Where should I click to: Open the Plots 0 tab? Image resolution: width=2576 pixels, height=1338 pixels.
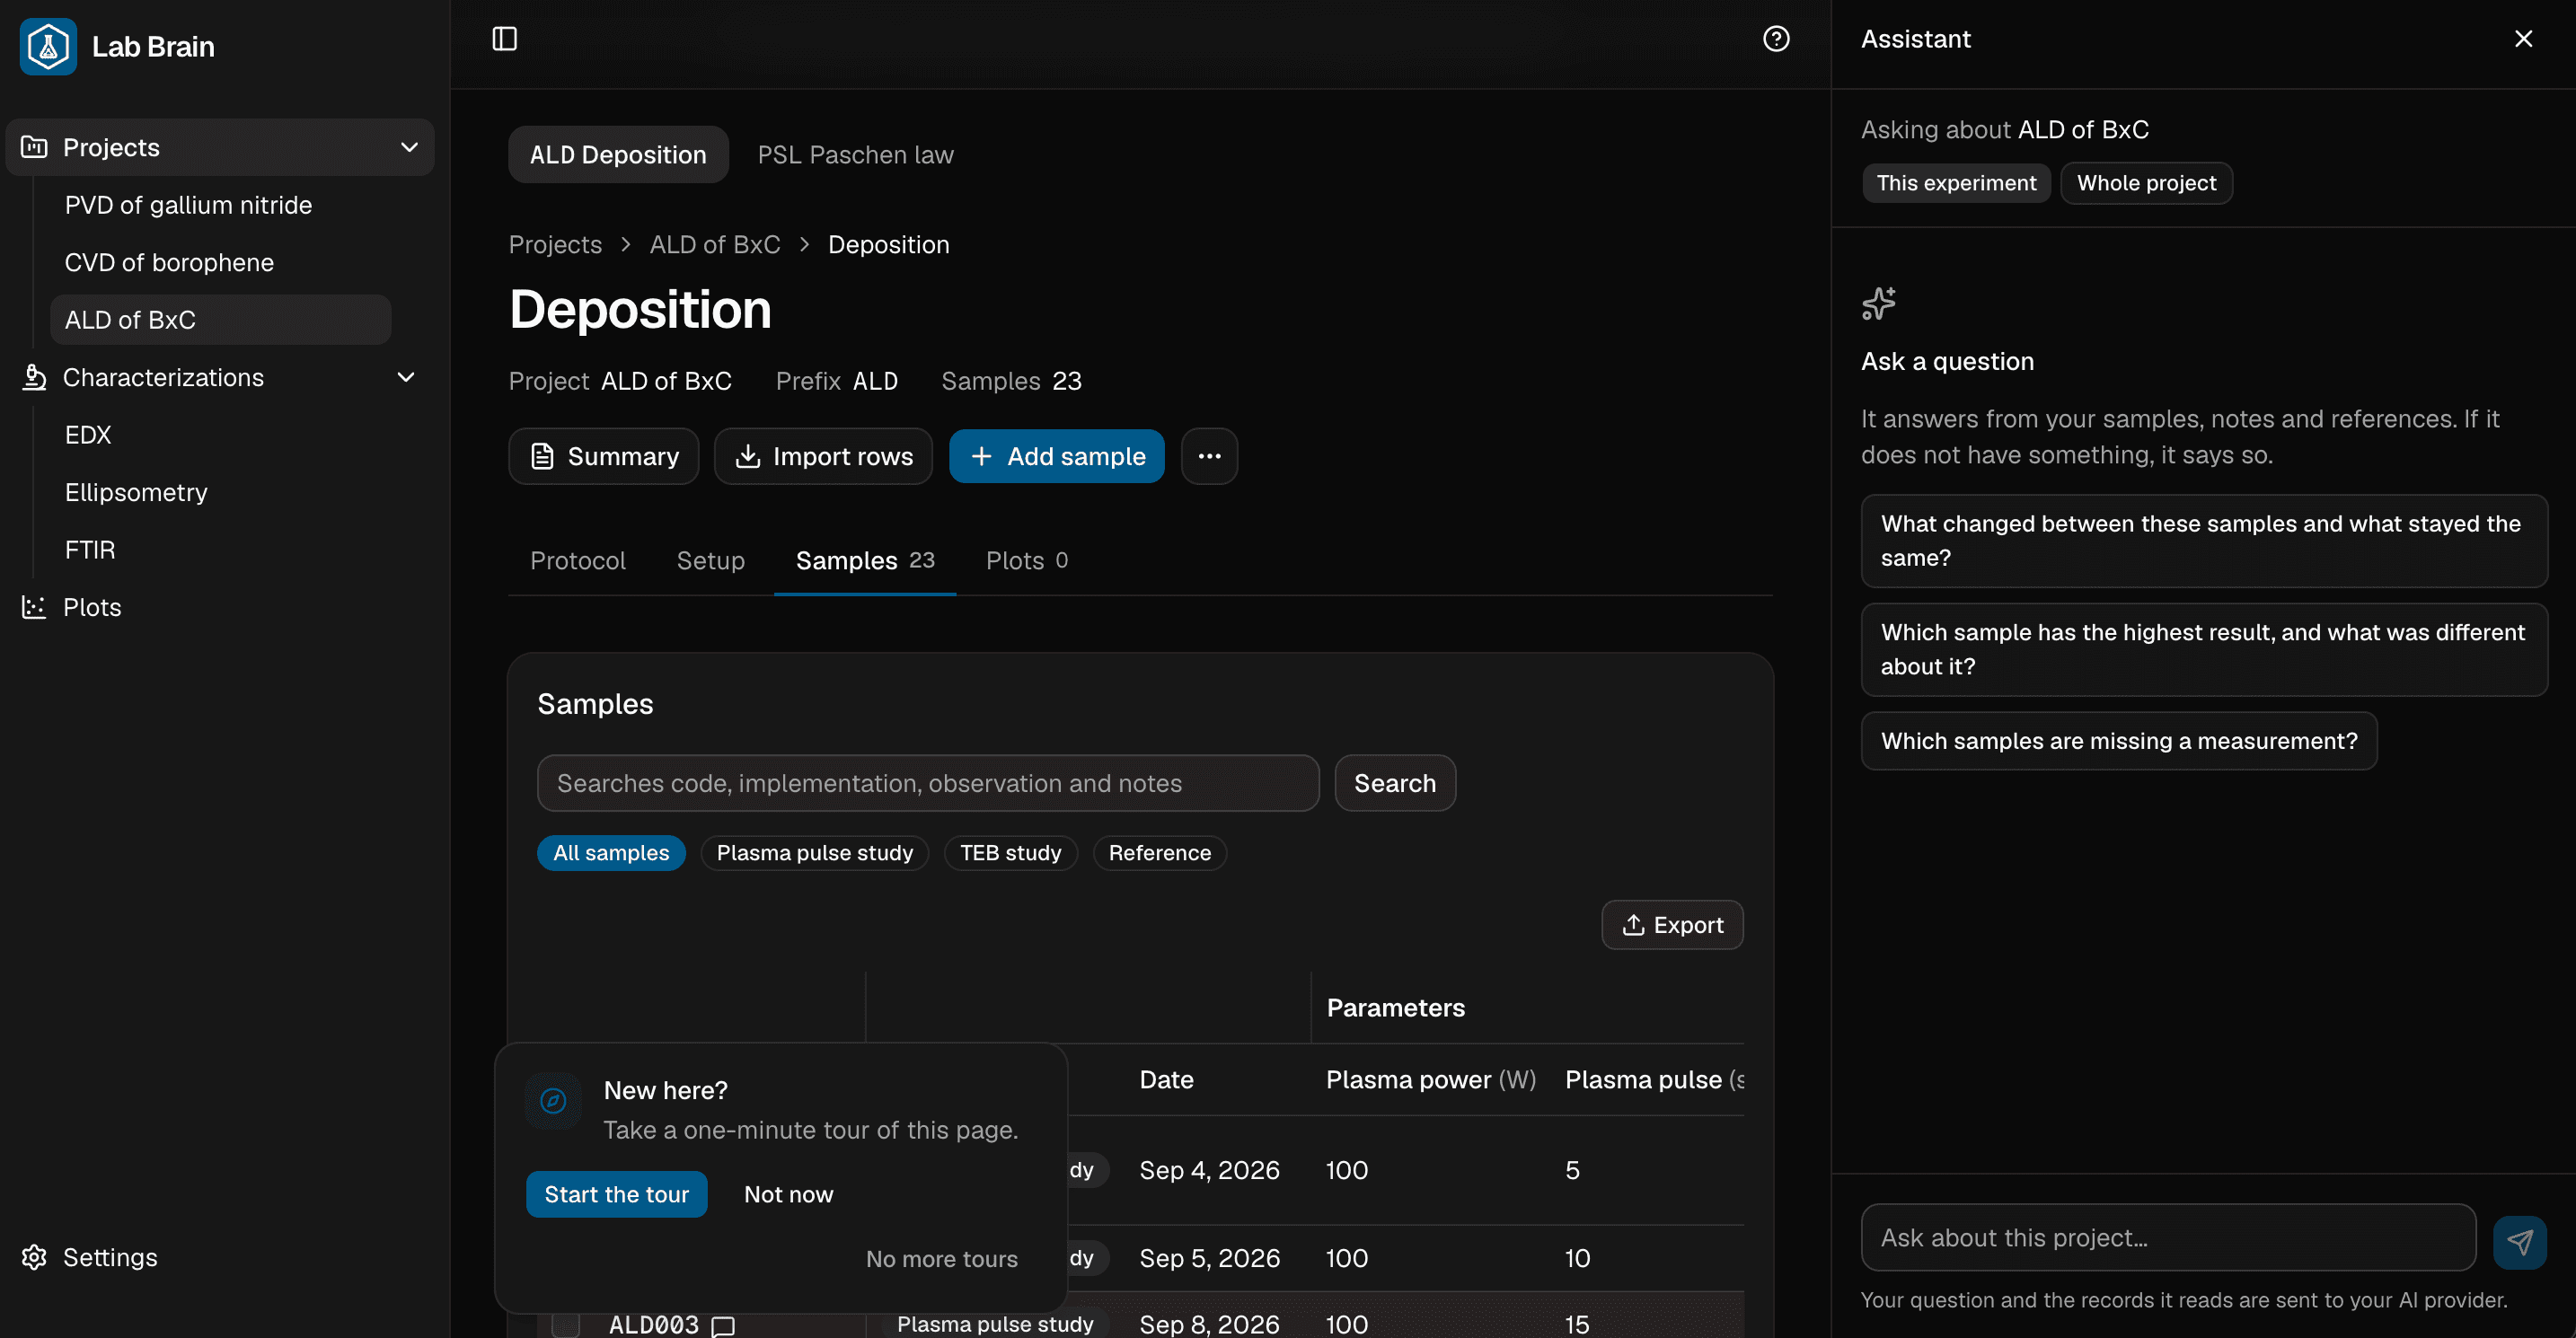pos(1027,560)
